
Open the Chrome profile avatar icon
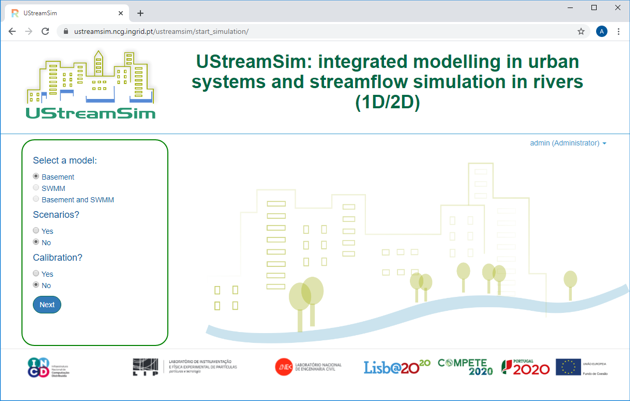[601, 31]
